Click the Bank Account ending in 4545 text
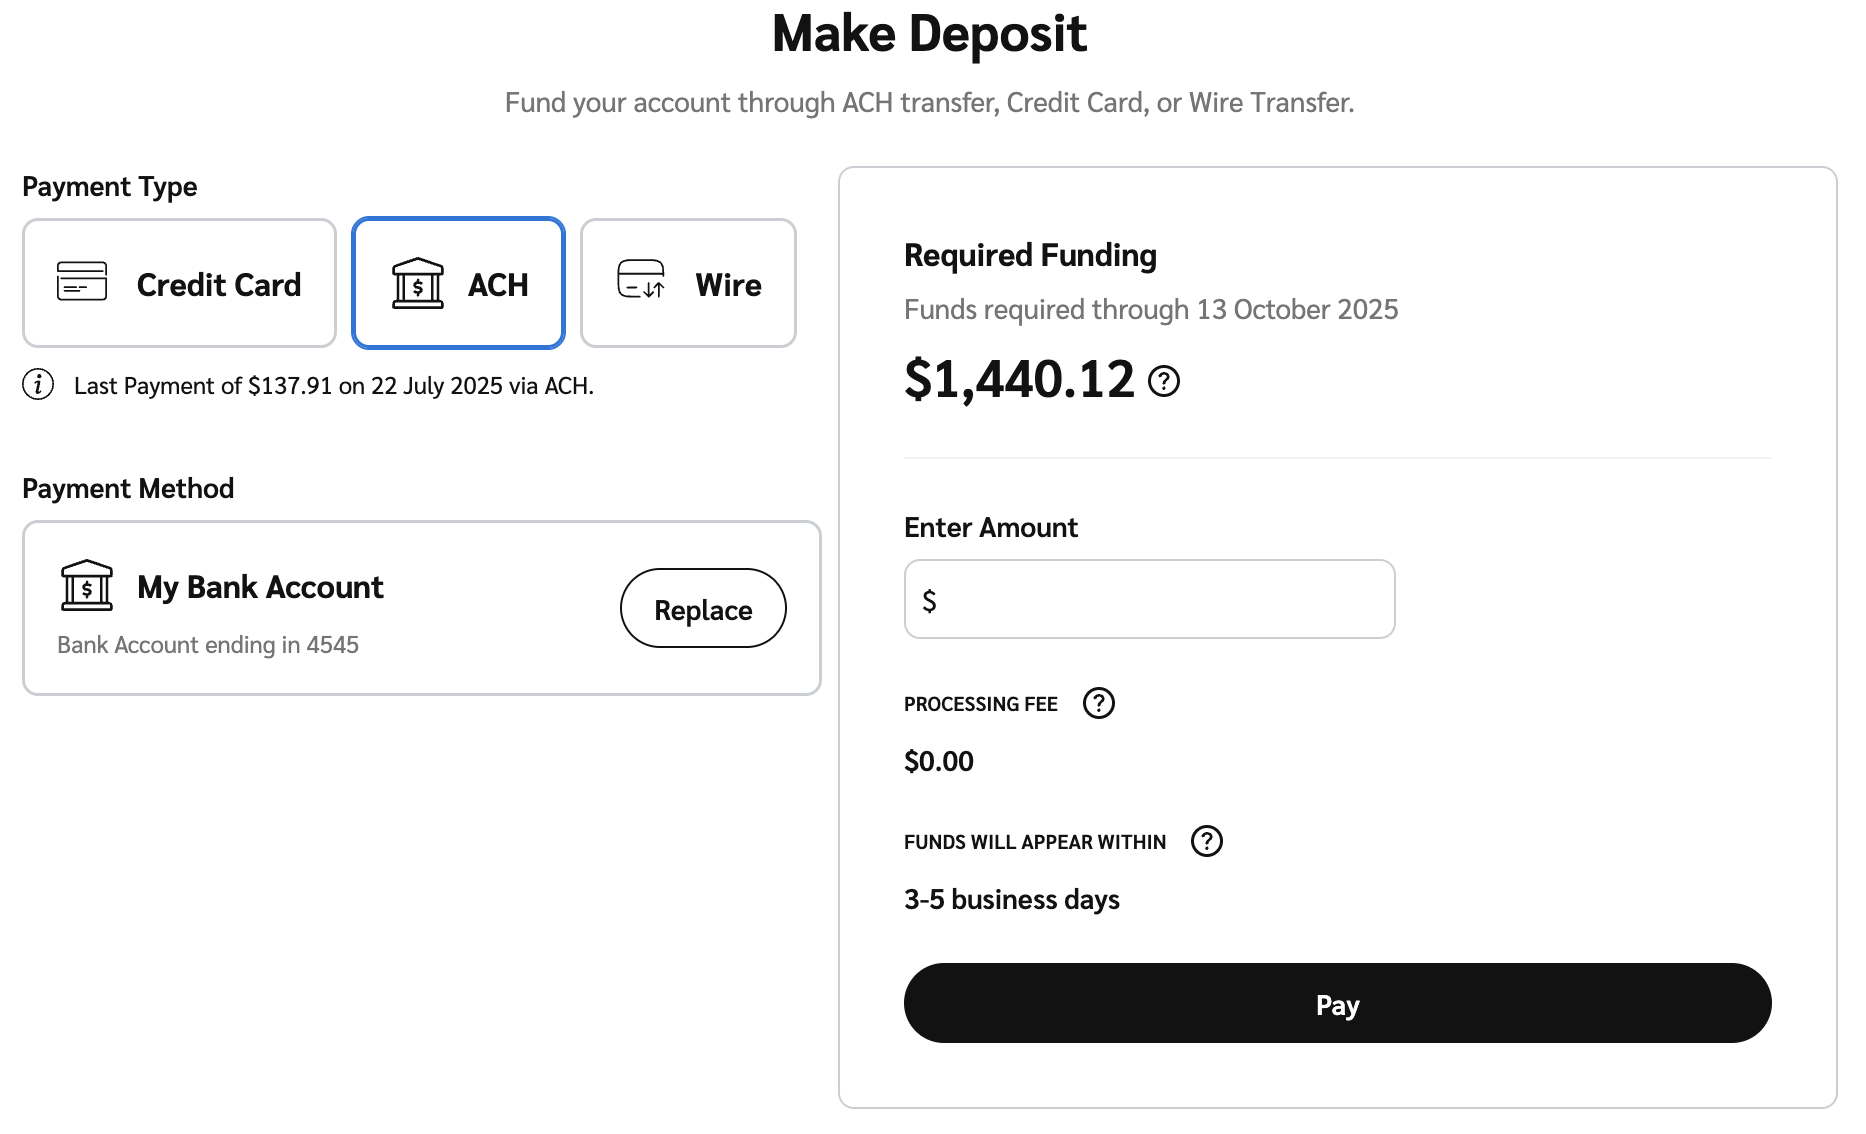The height and width of the screenshot is (1134, 1866). tap(208, 645)
